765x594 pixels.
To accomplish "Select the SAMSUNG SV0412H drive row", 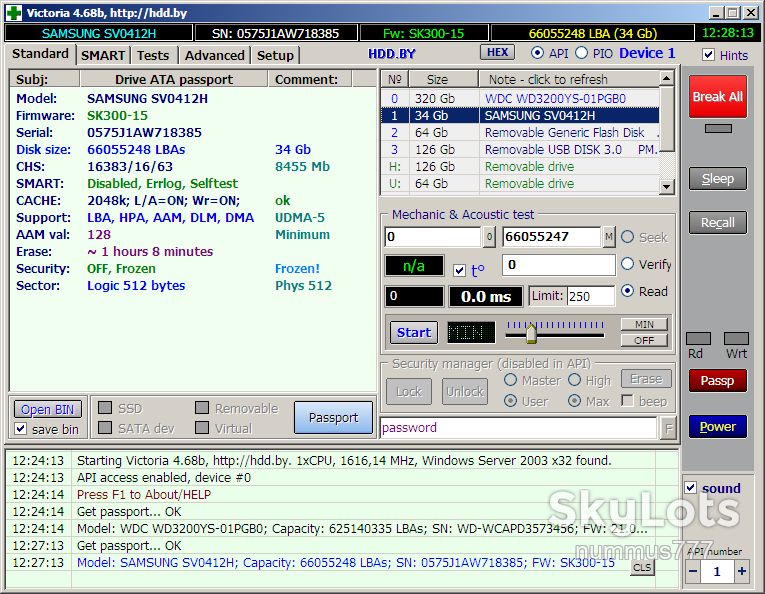I will click(520, 116).
